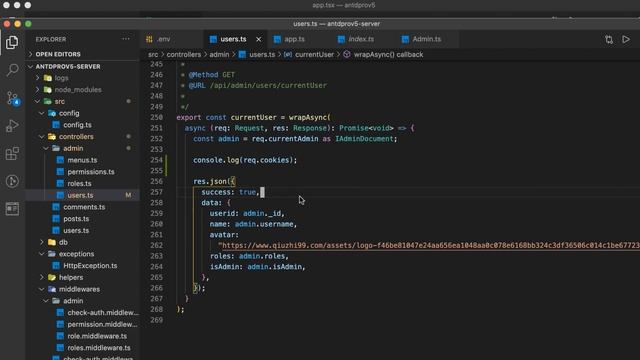Open permissions.ts file
This screenshot has height=360, width=640.
[82, 172]
